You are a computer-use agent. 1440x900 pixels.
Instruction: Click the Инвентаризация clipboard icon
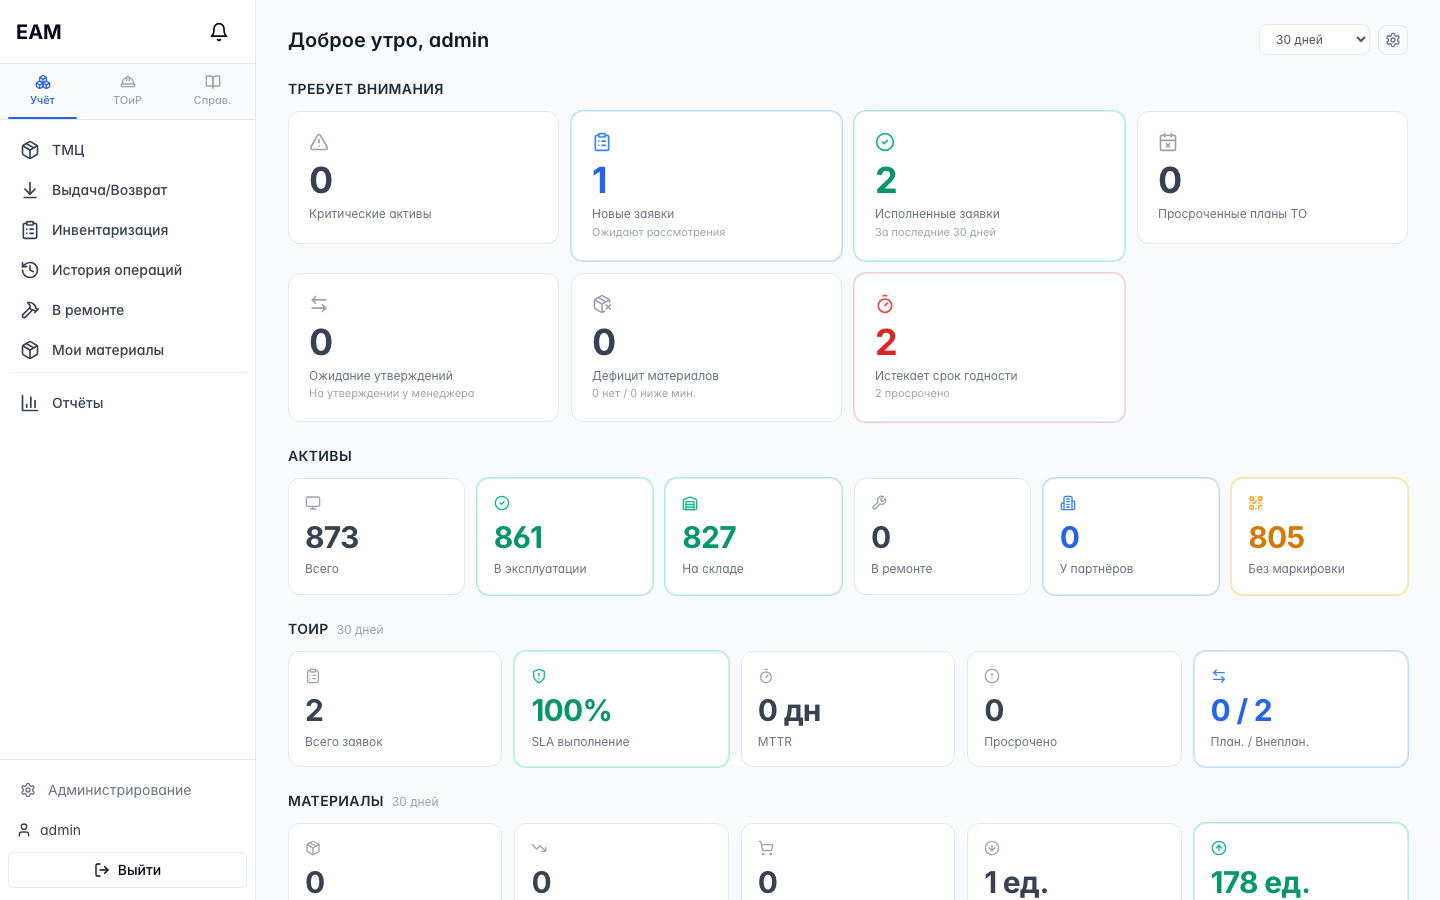point(30,230)
